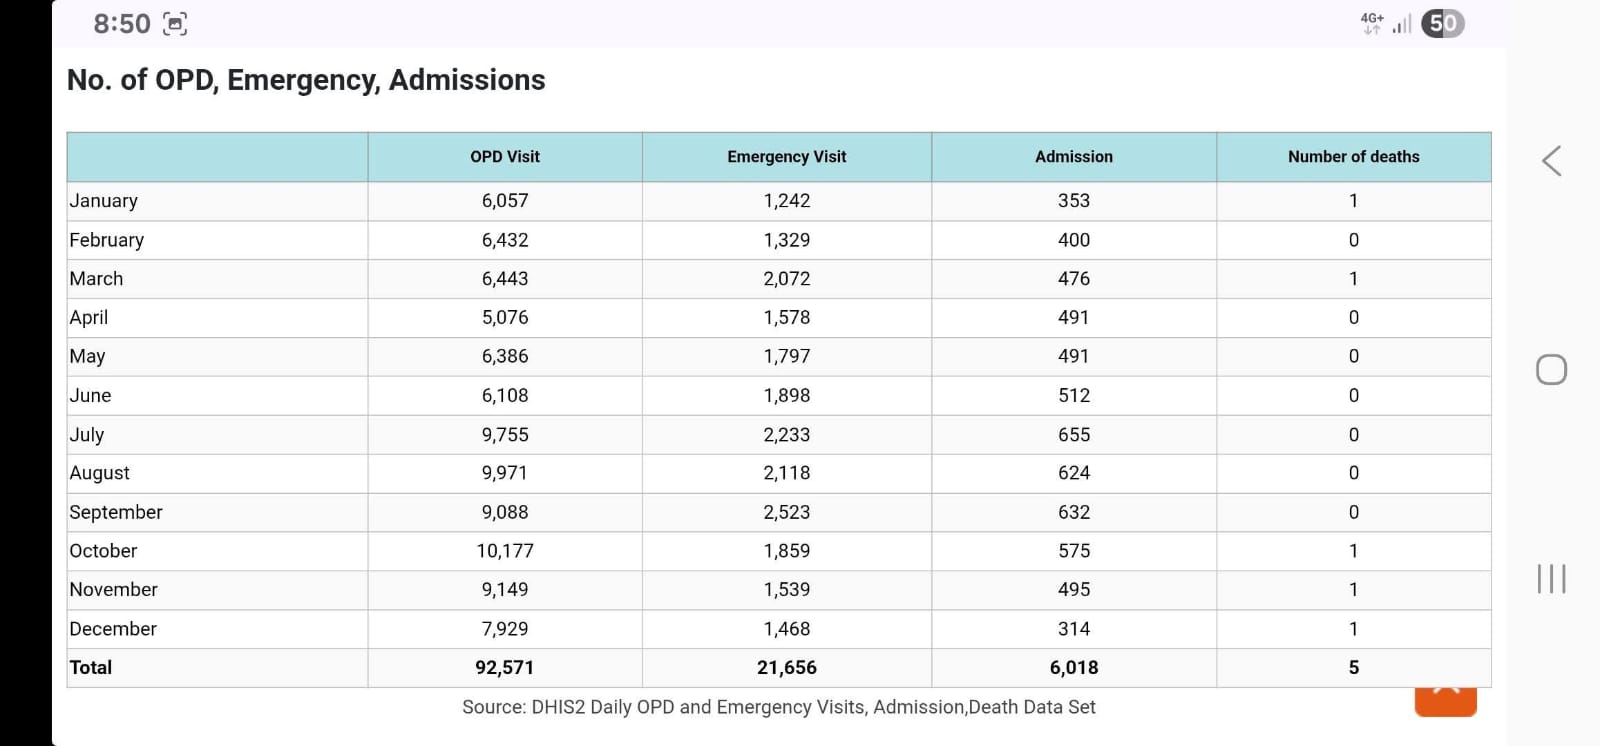
Task: Tap the battery level 50 indicator
Action: point(1443,23)
